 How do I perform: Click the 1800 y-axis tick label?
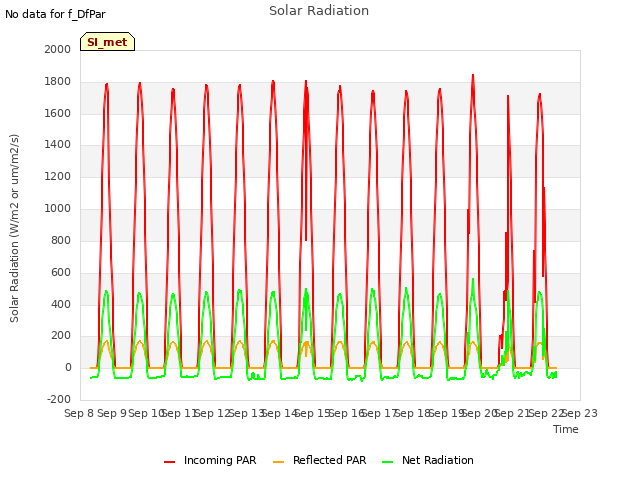[58, 82]
